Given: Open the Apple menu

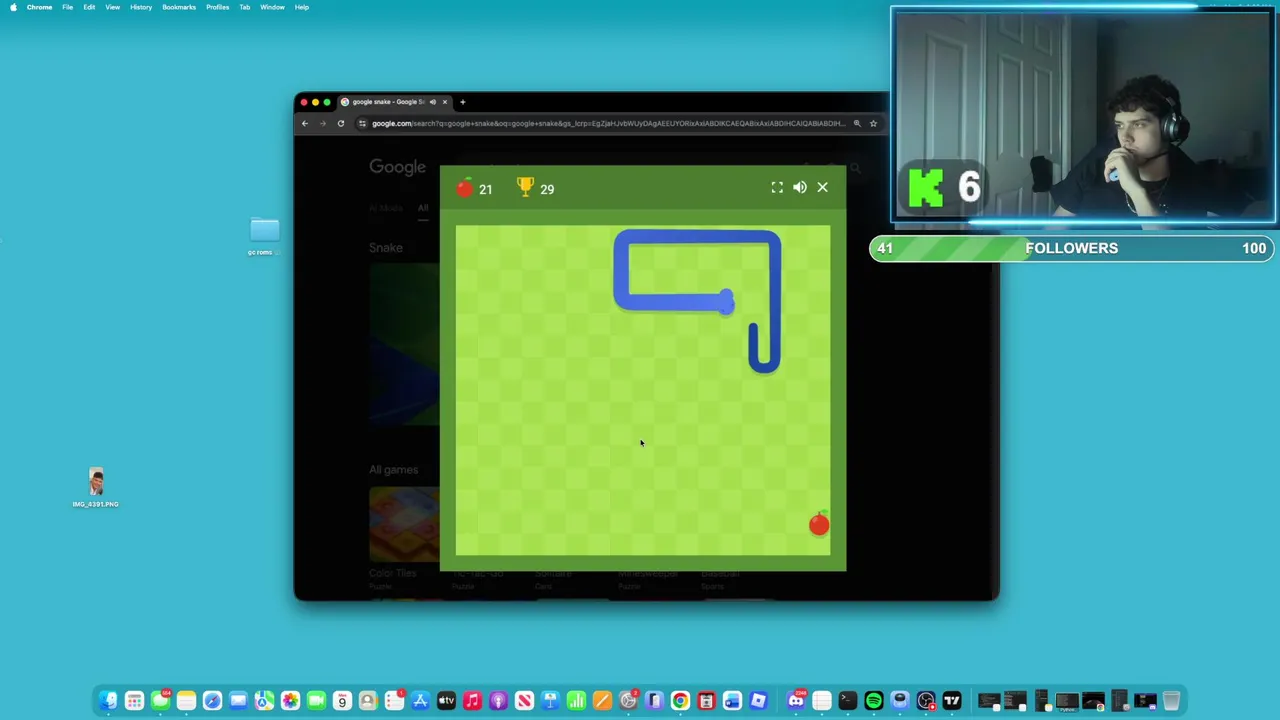Looking at the screenshot, I should click(x=13, y=7).
